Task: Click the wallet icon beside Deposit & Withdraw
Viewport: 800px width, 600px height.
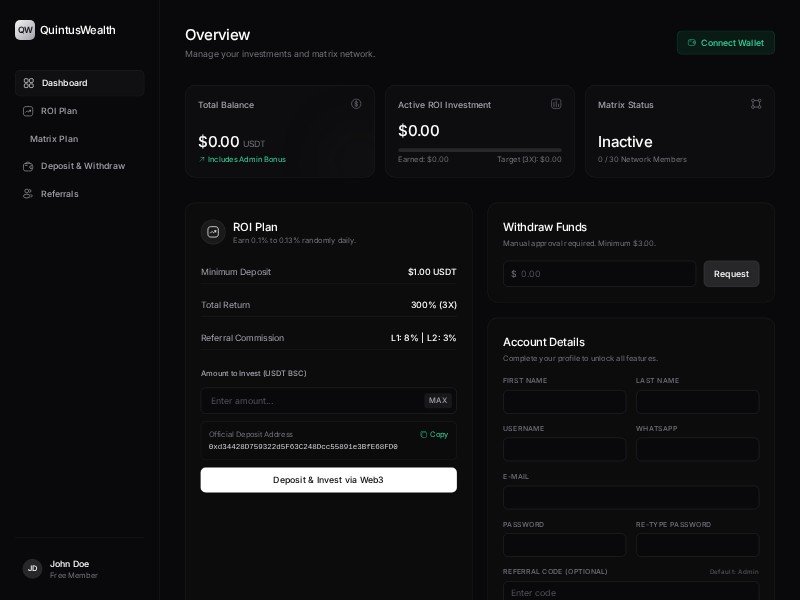Action: pyautogui.click(x=28, y=166)
